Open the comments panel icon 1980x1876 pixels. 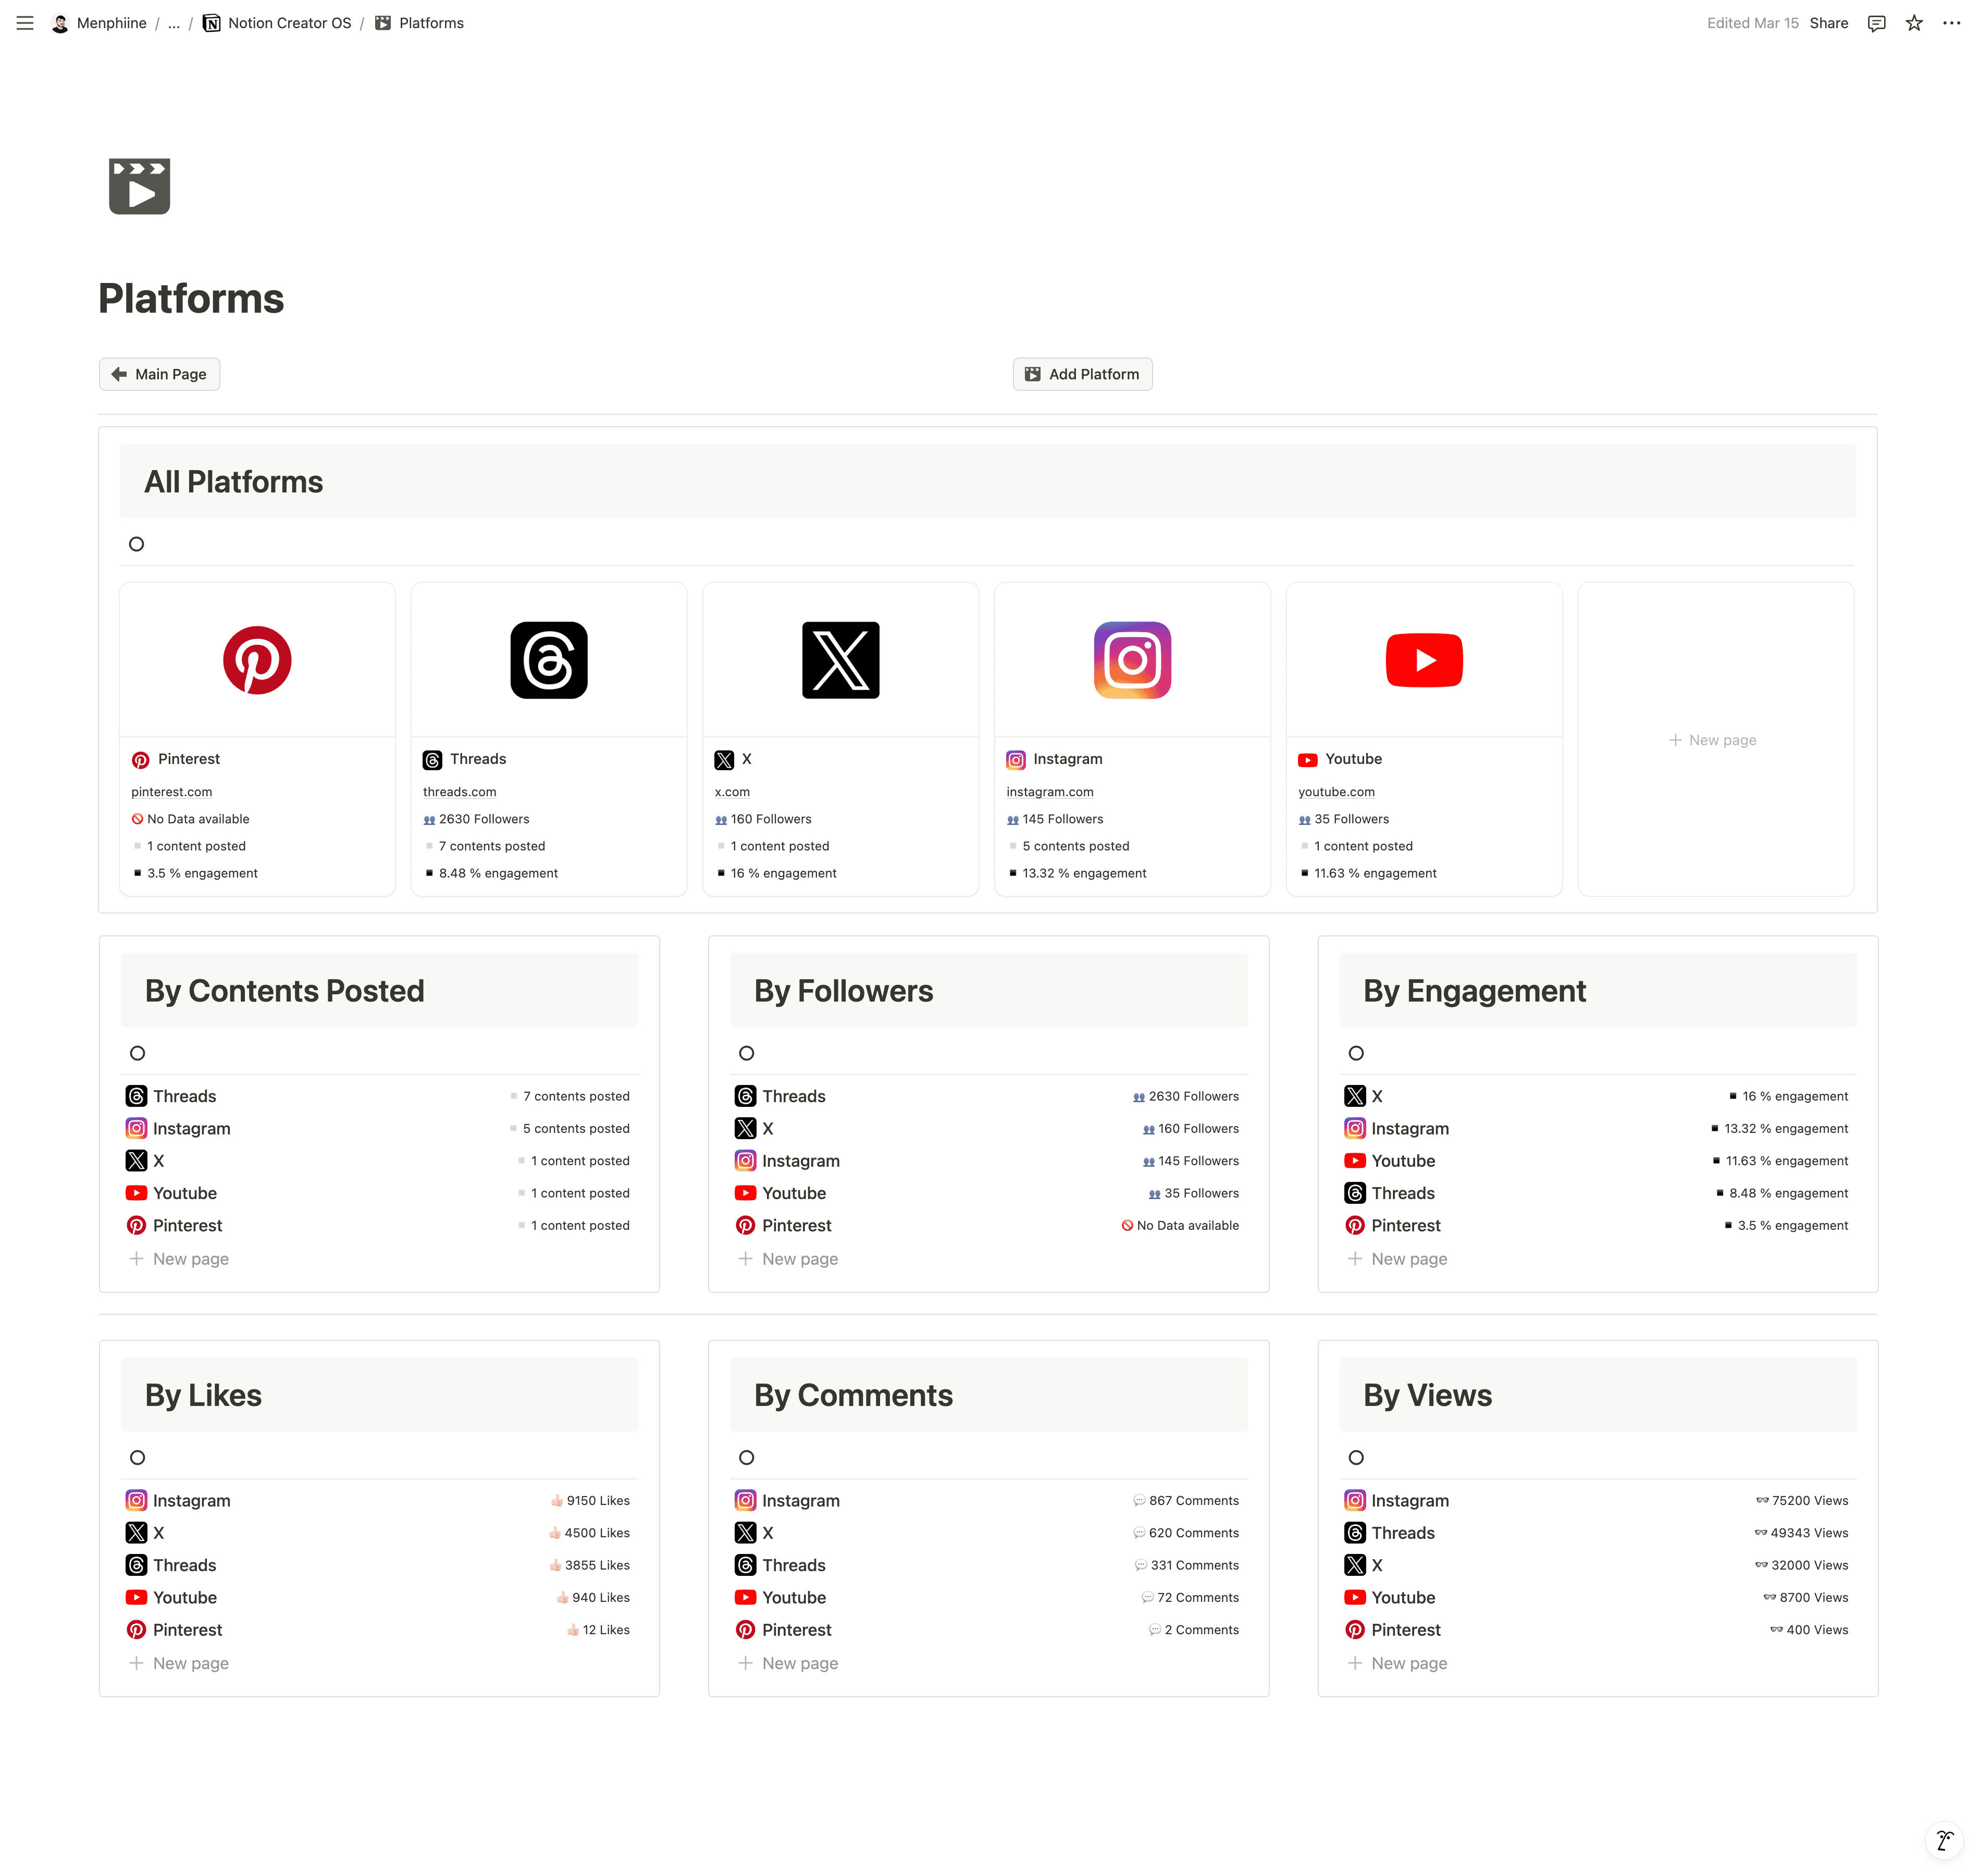coord(1876,23)
